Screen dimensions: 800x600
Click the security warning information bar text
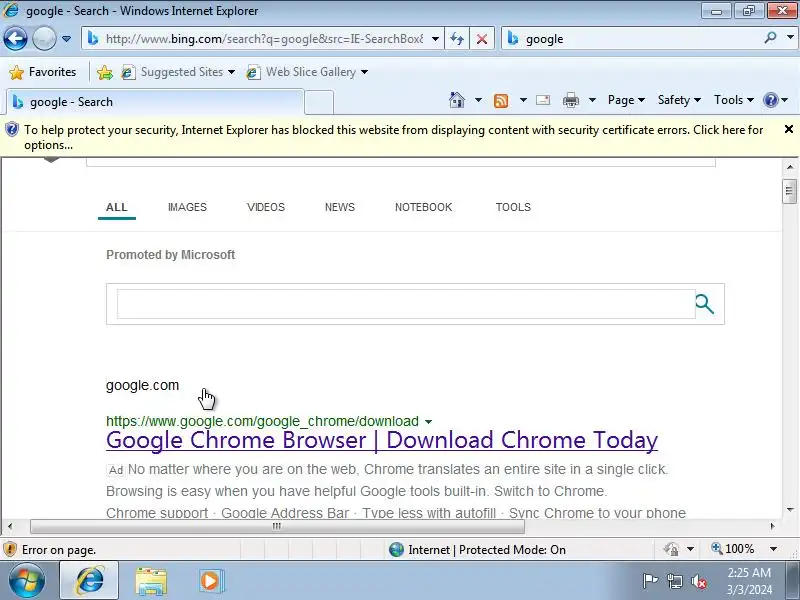[x=393, y=137]
